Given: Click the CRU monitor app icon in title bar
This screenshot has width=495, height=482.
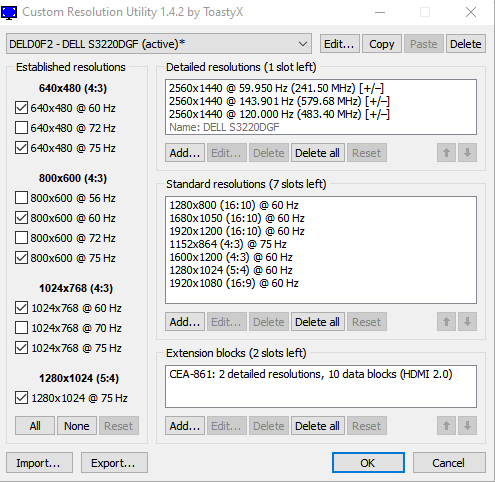Looking at the screenshot, I should pyautogui.click(x=9, y=12).
